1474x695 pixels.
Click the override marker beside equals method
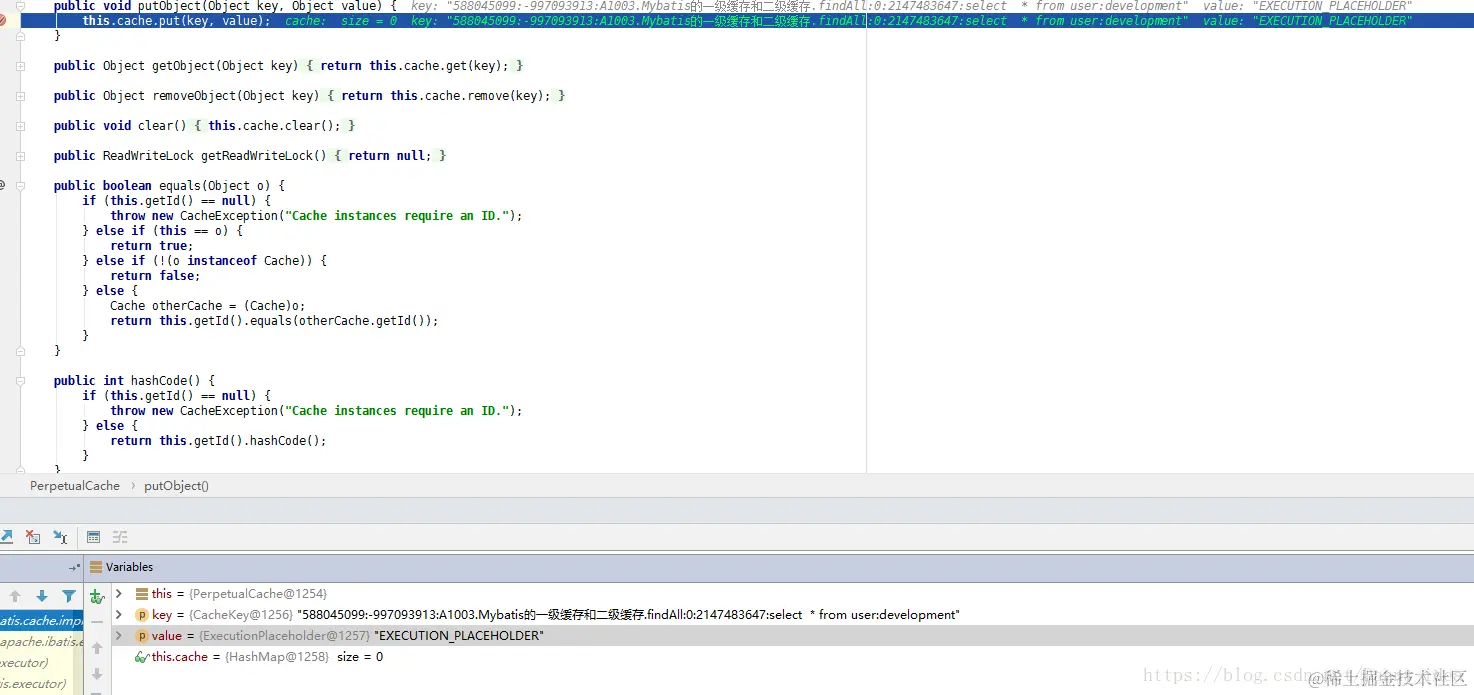click(3, 185)
